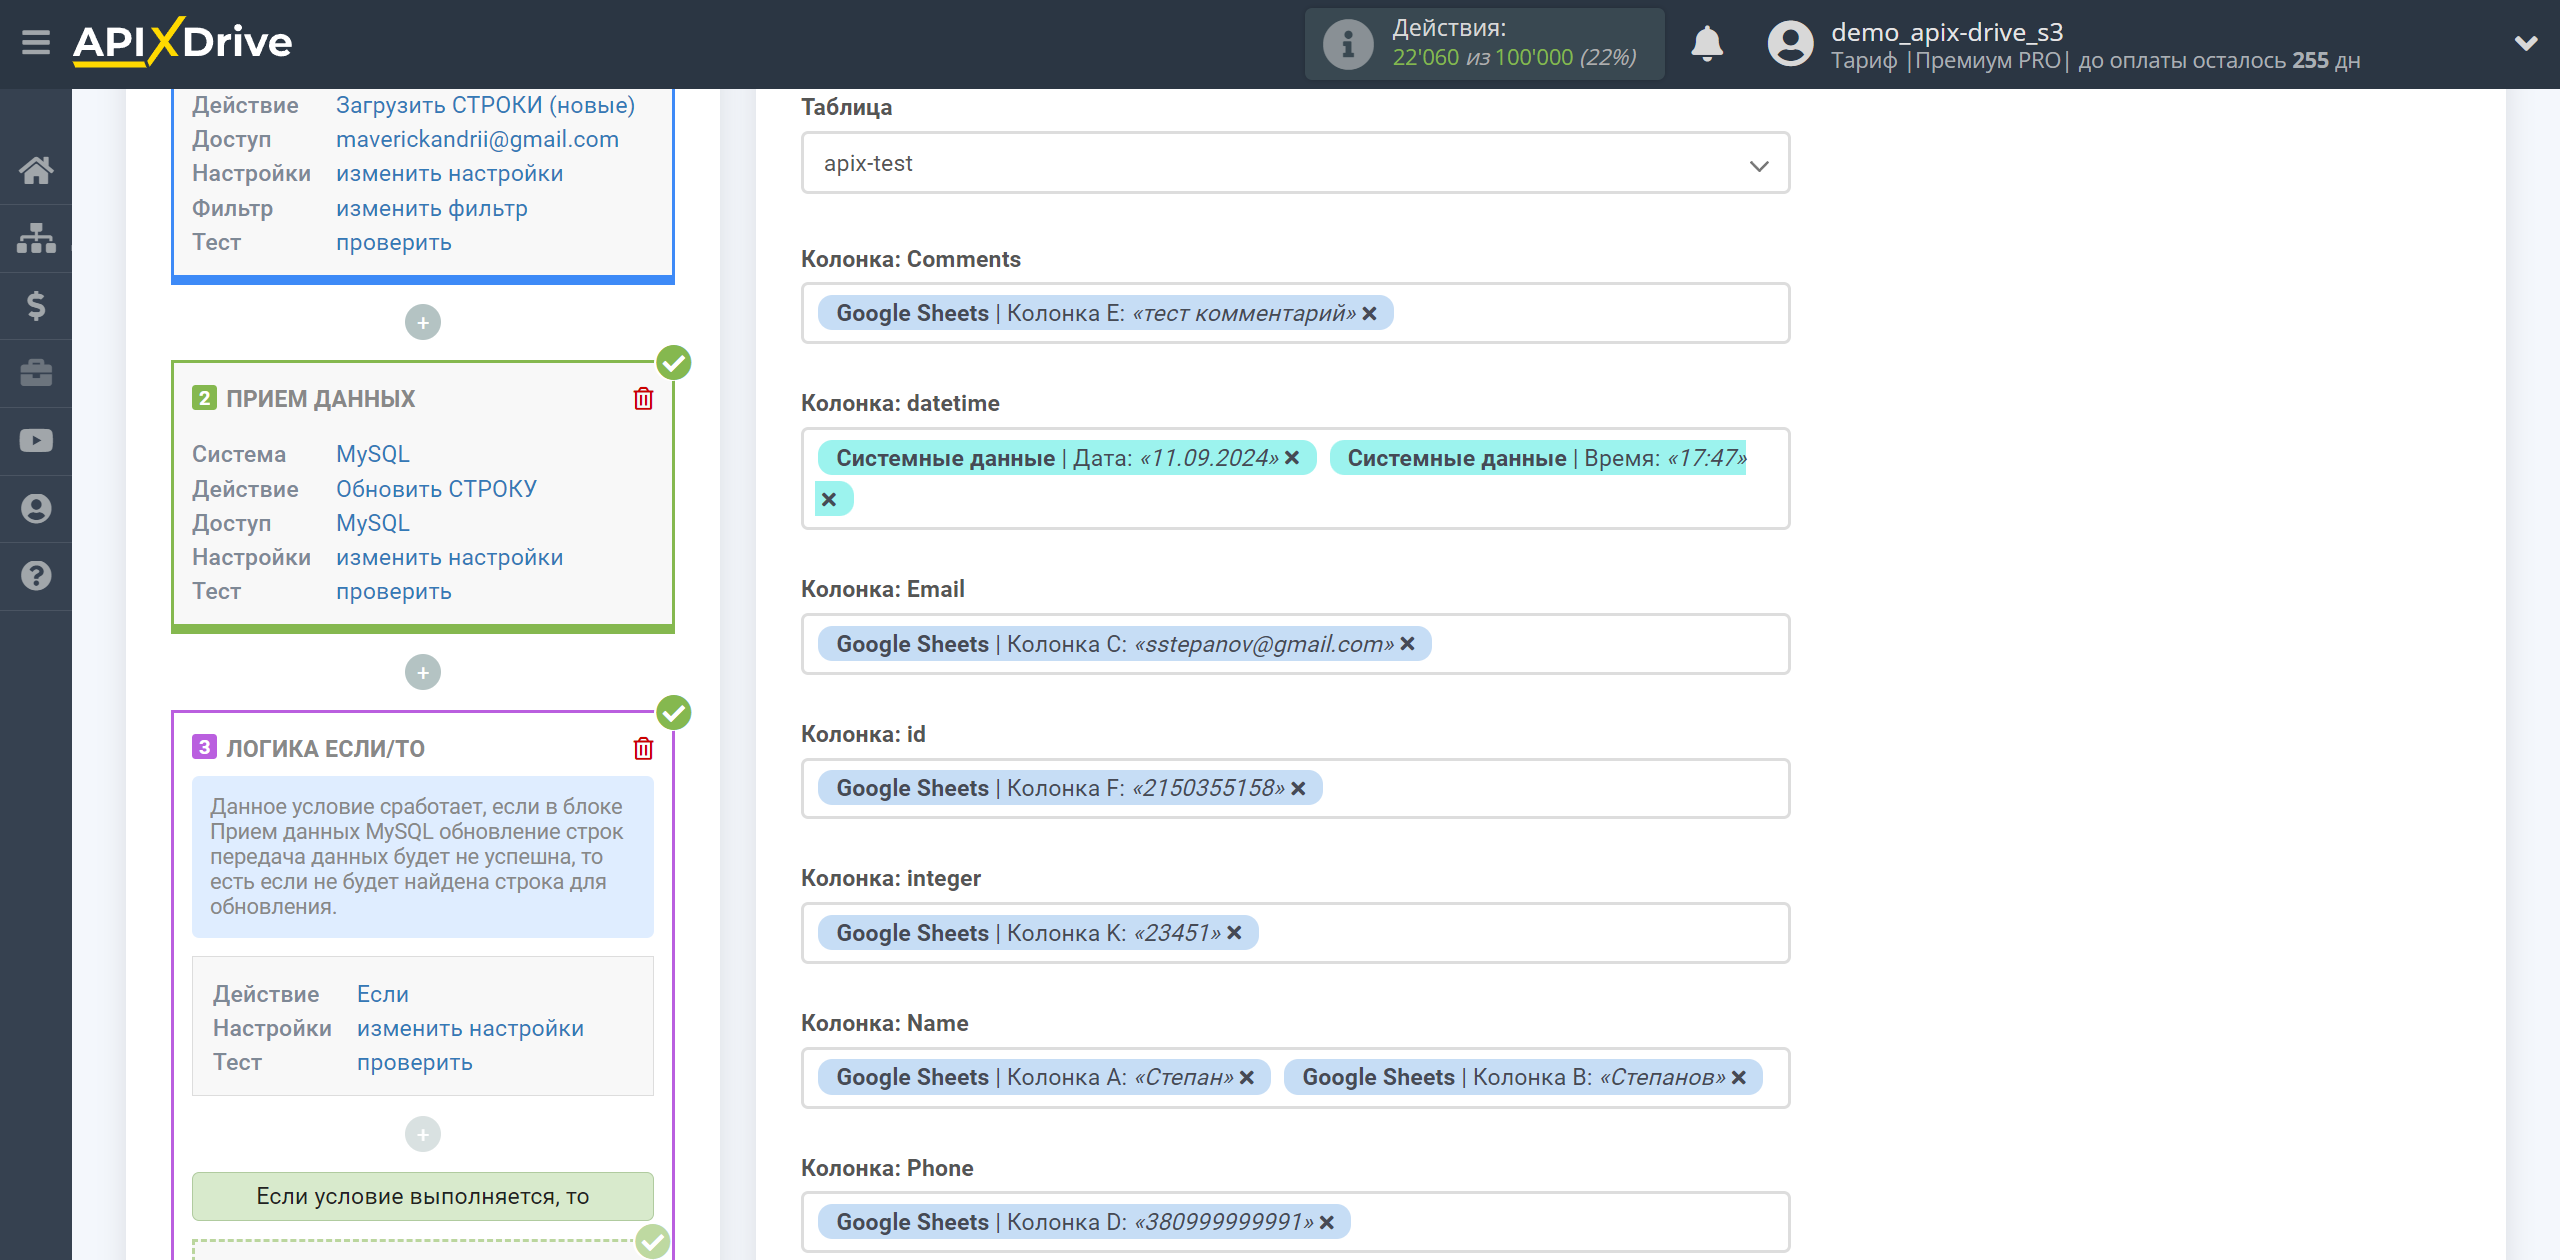Click изменить настройки in ПРИЕМ ДАННЫХ
Image resolution: width=2560 pixels, height=1260 pixels.
(449, 558)
